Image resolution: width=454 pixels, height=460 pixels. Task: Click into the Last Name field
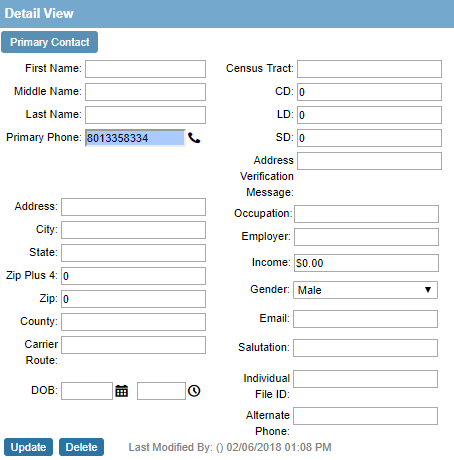(x=145, y=115)
